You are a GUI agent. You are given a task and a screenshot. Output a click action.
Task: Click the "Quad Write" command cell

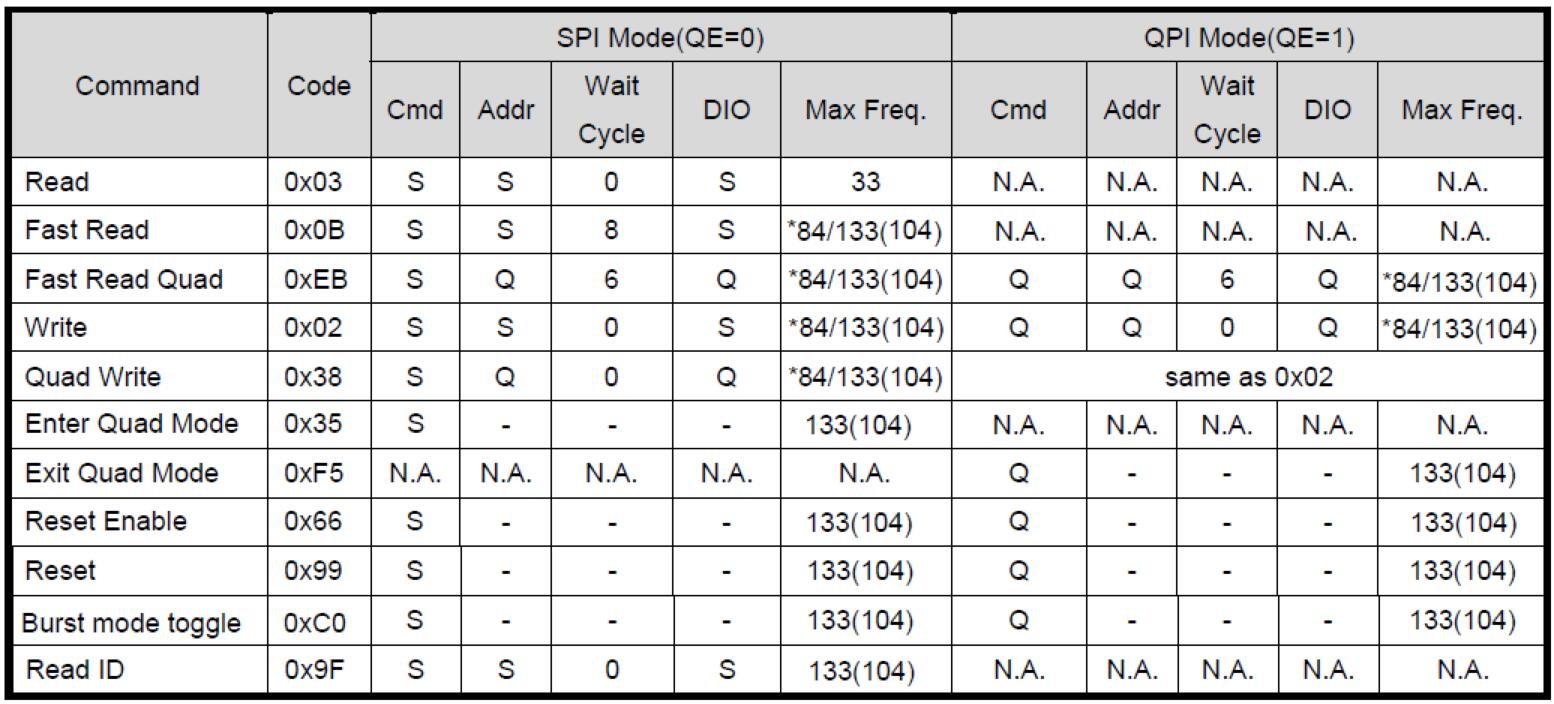click(x=92, y=377)
